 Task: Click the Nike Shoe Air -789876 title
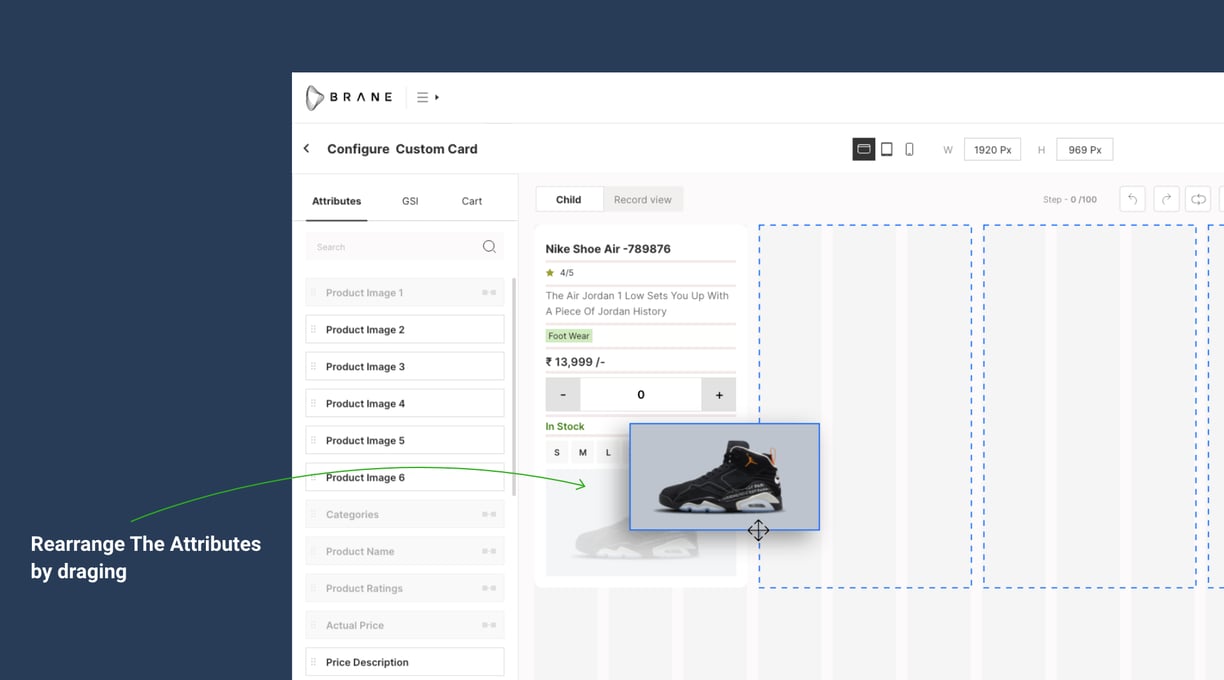608,249
